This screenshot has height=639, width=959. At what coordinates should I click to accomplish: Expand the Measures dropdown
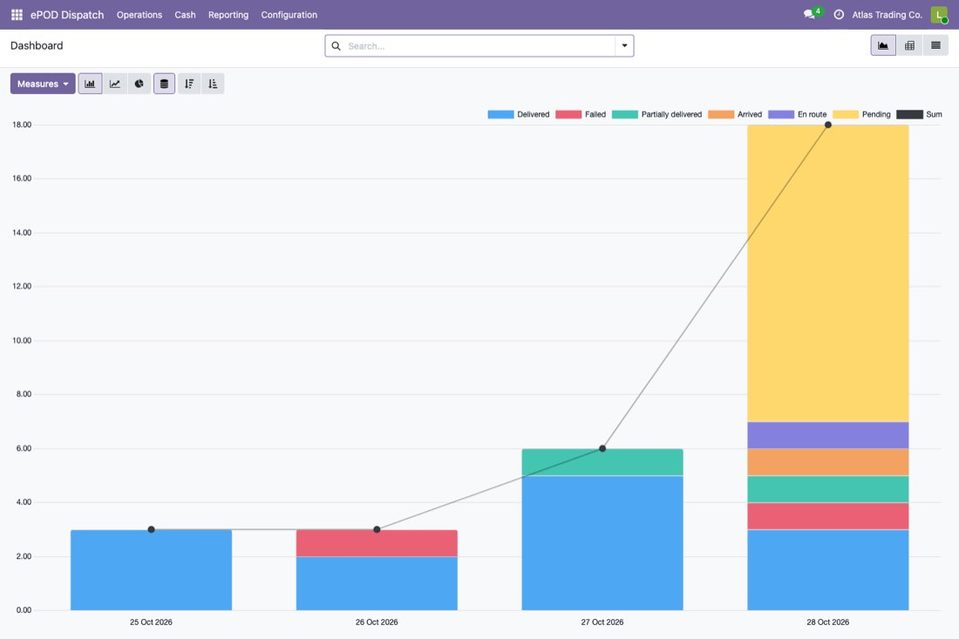tap(43, 84)
